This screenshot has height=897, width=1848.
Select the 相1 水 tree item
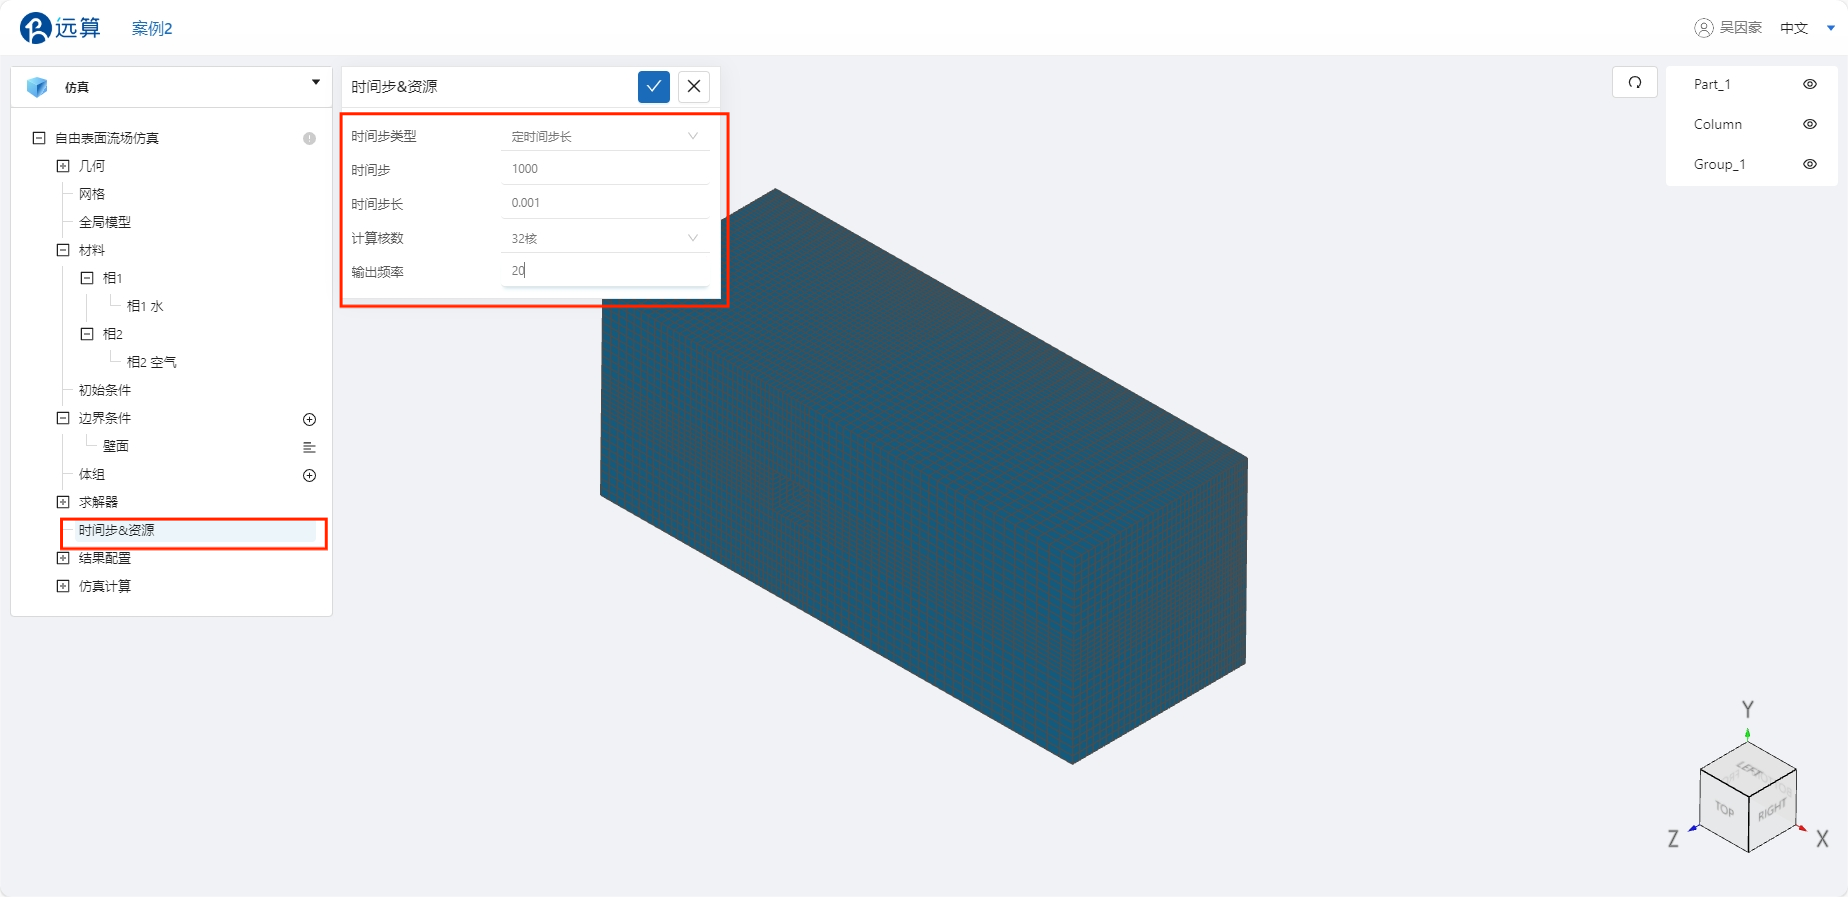[145, 306]
